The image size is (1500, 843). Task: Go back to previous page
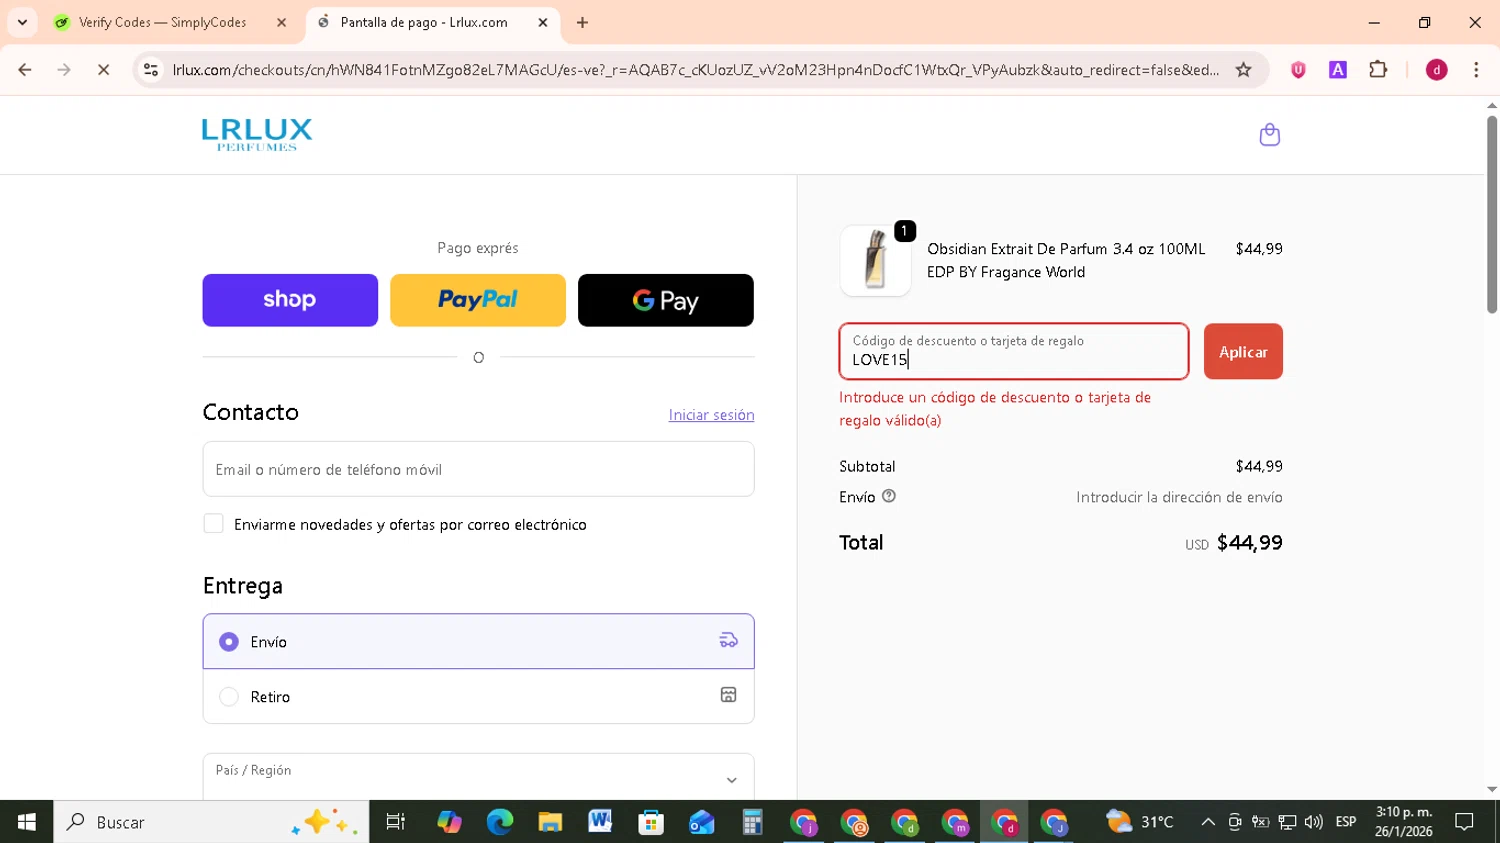coord(25,70)
